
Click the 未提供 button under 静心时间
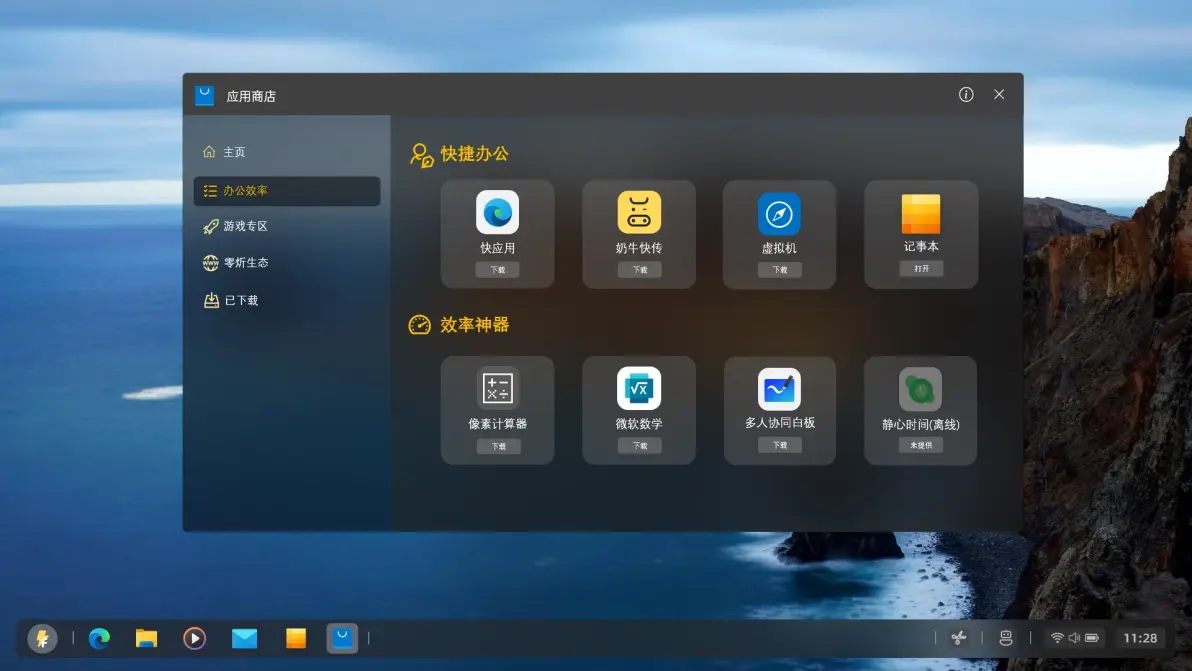pos(921,445)
